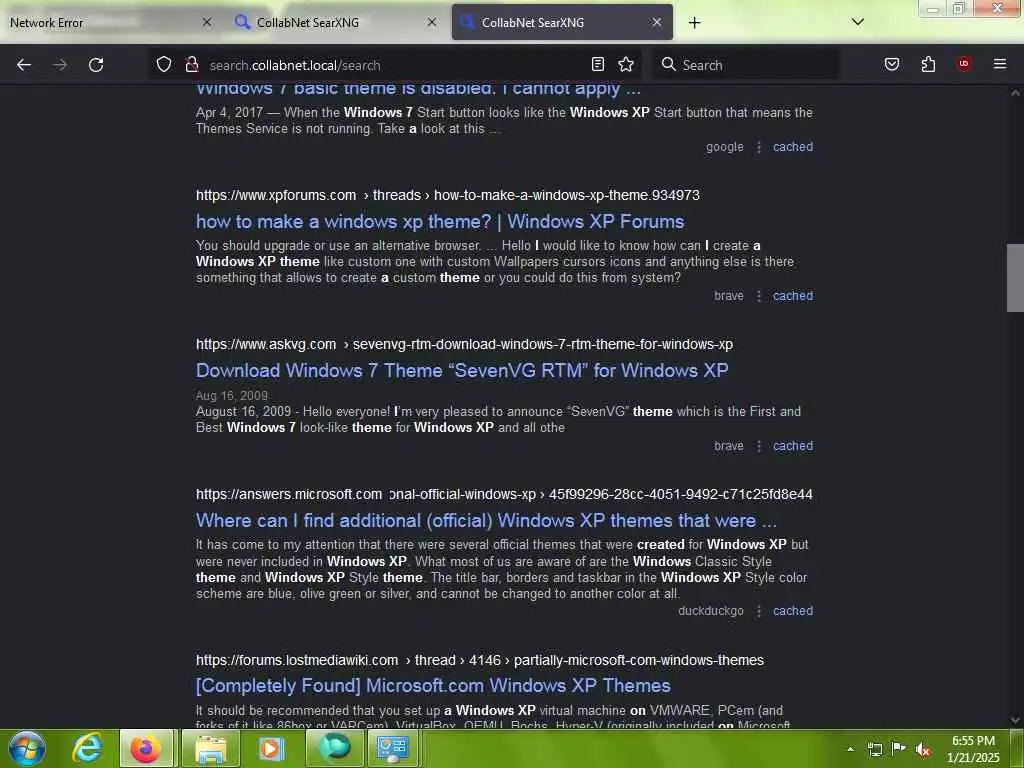The height and width of the screenshot is (768, 1024).
Task: Open options dots beside duckduckgo engine
Action: coord(759,612)
